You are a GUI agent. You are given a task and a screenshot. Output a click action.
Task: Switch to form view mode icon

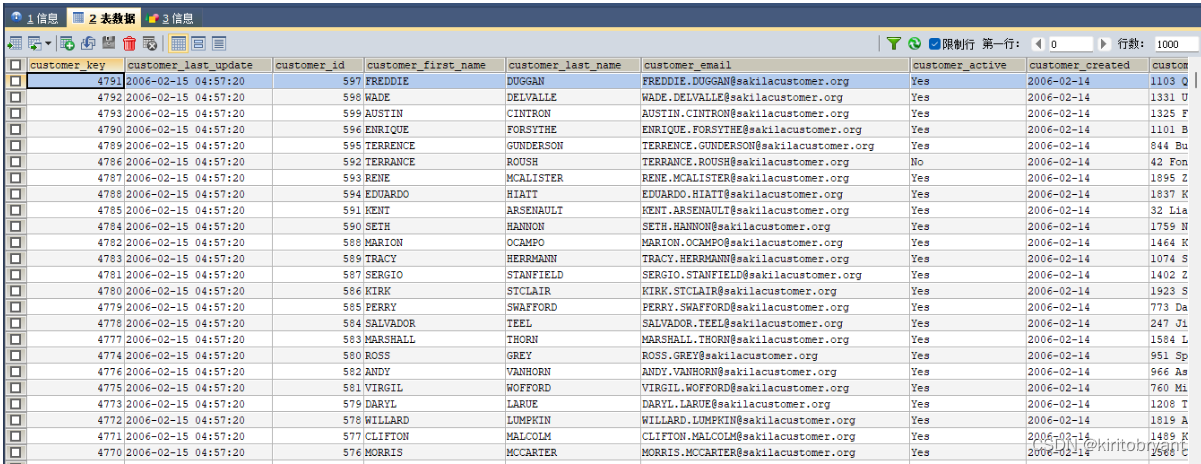tap(198, 43)
